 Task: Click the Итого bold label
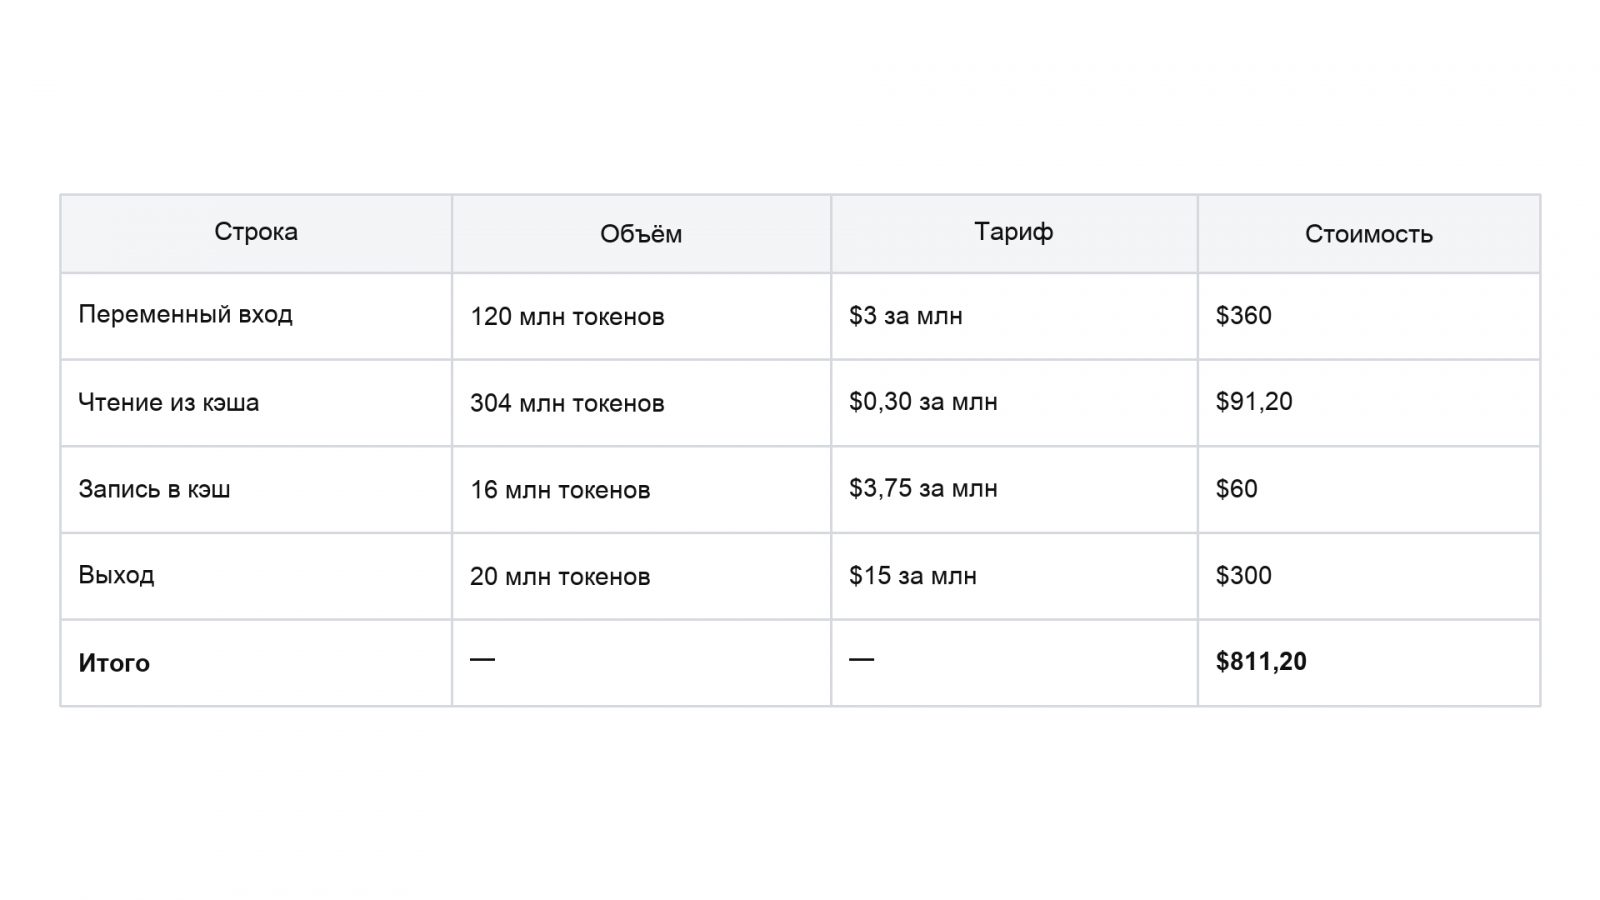pyautogui.click(x=114, y=663)
